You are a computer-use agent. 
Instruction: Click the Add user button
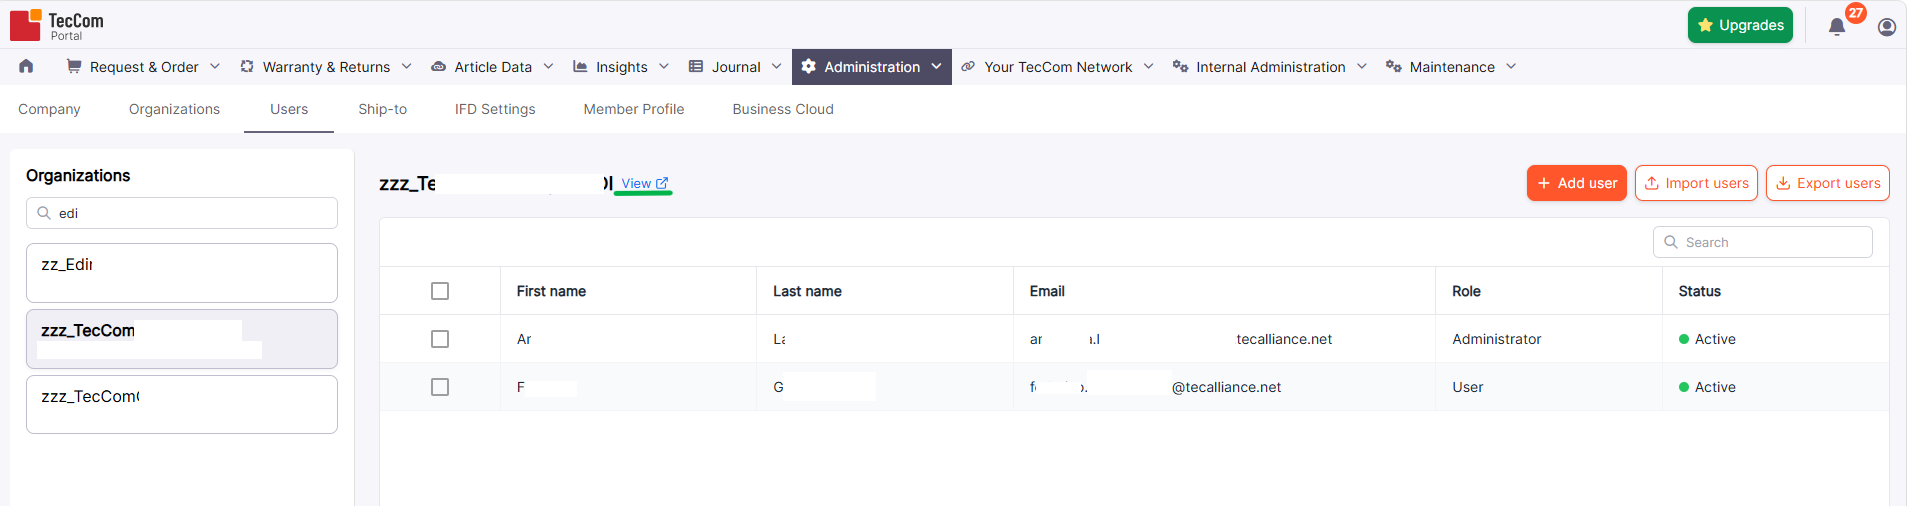click(x=1577, y=183)
